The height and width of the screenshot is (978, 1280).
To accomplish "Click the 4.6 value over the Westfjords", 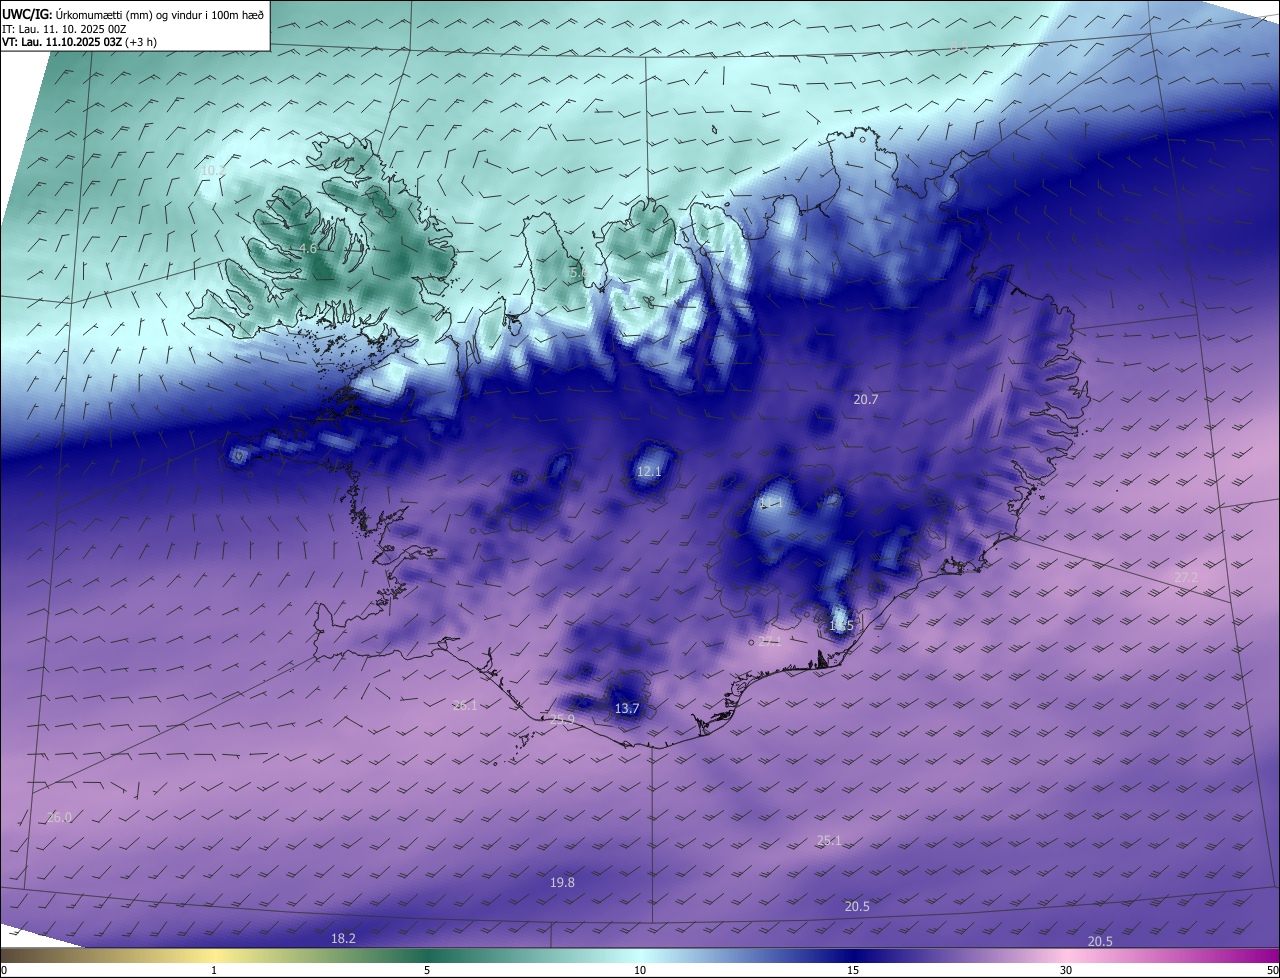I will [x=308, y=249].
